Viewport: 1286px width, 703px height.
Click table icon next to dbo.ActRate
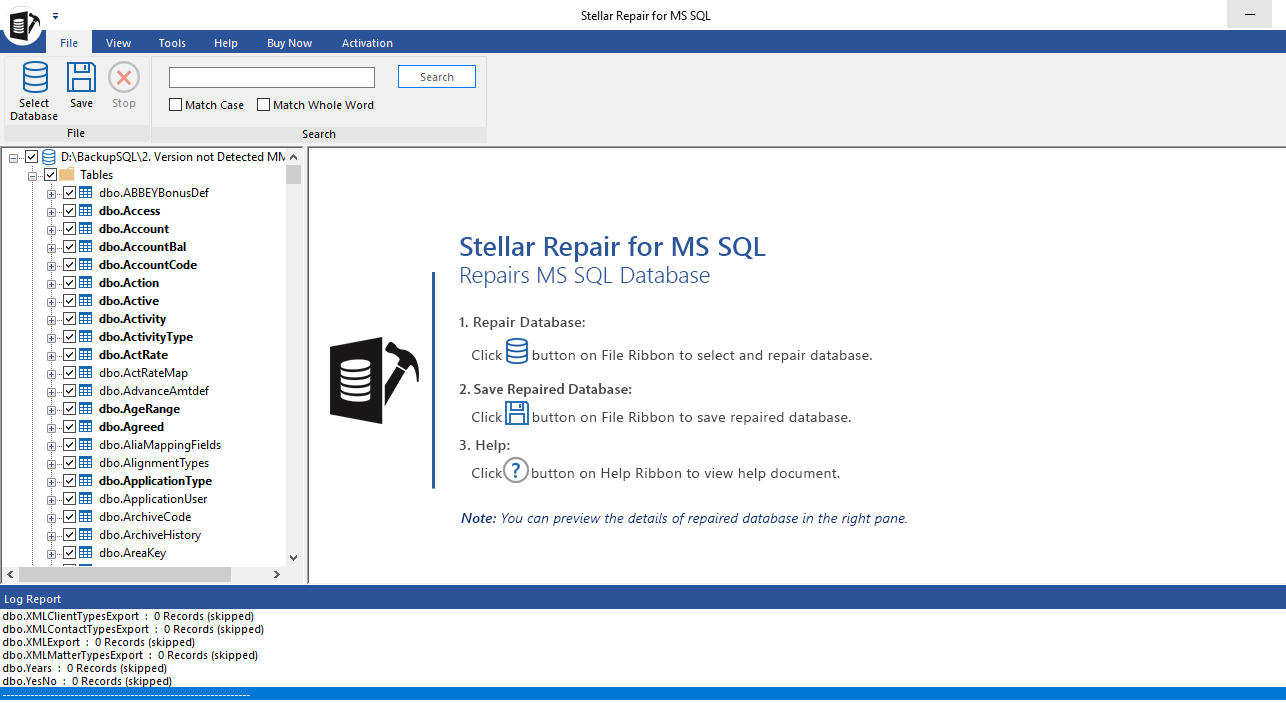click(x=86, y=355)
